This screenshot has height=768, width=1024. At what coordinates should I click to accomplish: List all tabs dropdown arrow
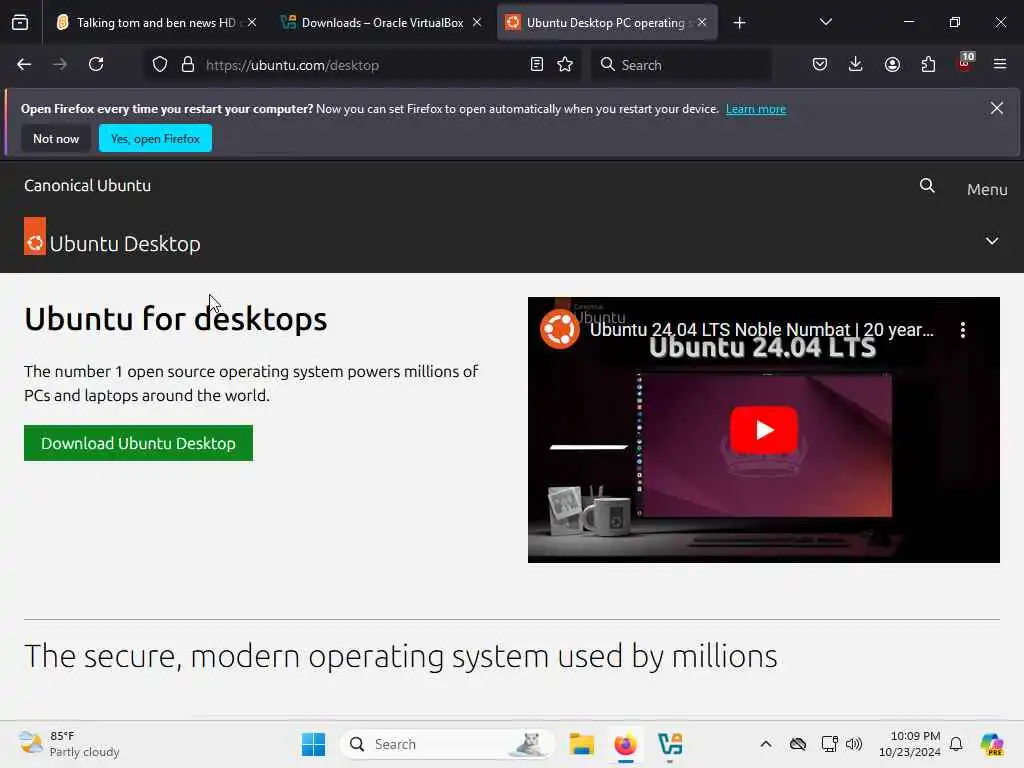click(x=825, y=23)
